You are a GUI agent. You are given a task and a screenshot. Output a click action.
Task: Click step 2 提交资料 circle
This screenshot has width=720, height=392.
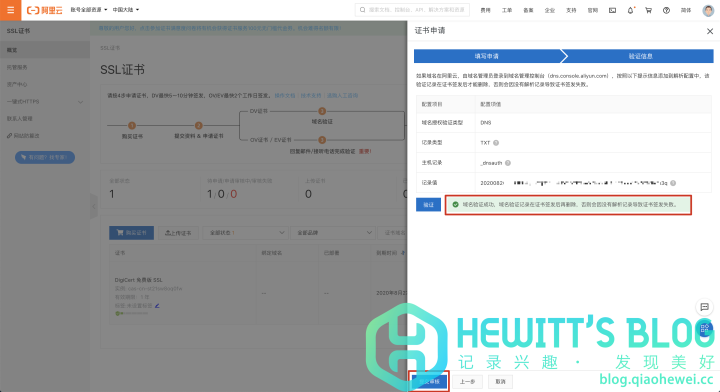point(198,125)
